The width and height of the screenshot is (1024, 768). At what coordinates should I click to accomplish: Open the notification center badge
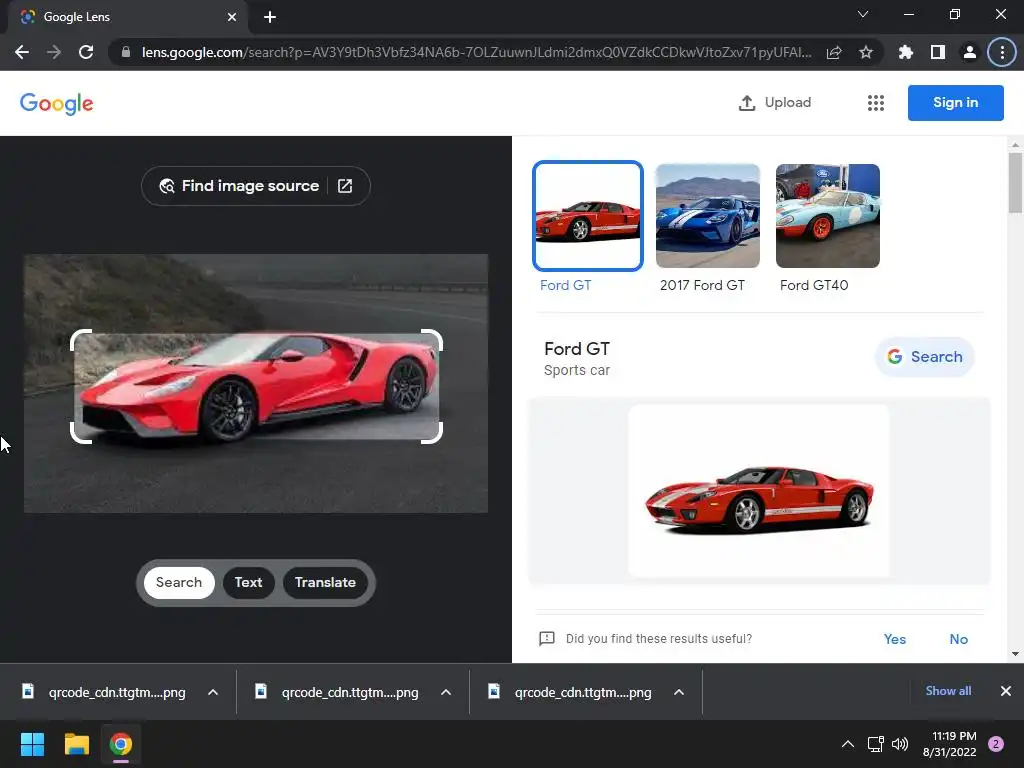coord(996,744)
